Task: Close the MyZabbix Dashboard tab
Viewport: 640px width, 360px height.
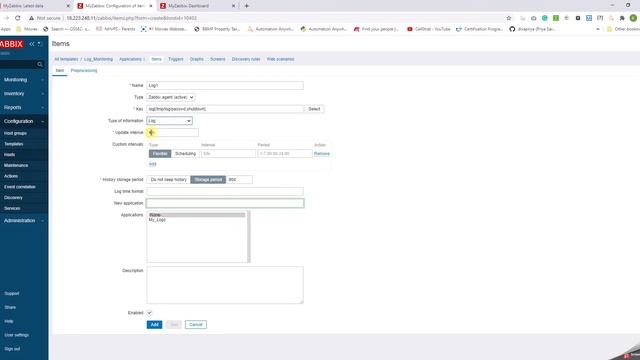Action: [233, 6]
